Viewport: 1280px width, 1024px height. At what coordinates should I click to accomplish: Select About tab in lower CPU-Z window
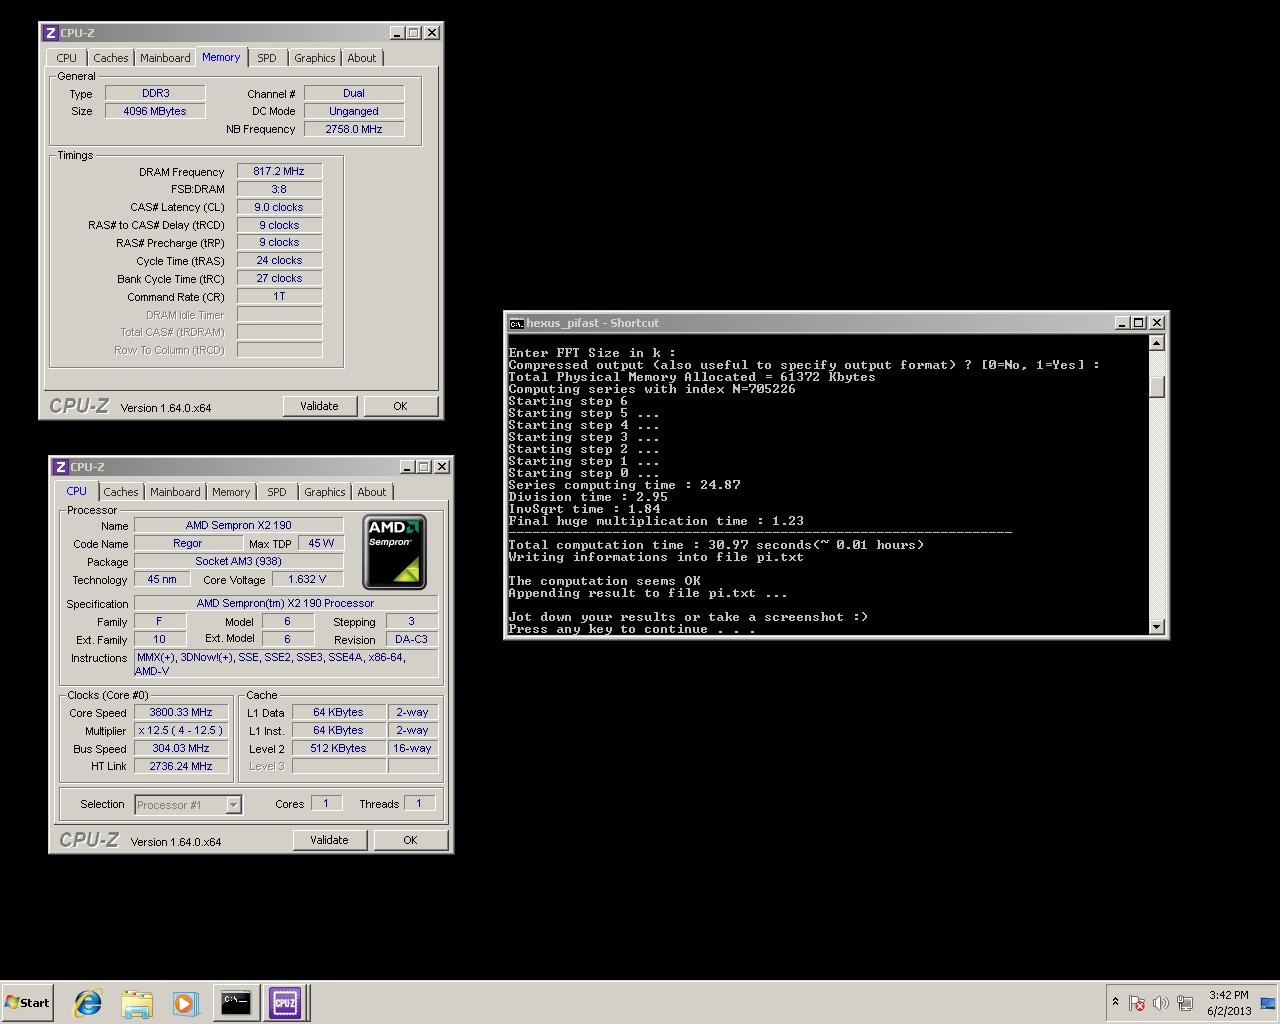point(372,492)
